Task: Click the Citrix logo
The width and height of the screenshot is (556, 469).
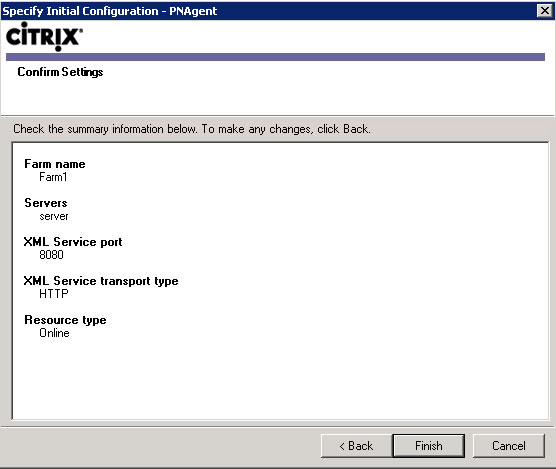Action: 44,36
